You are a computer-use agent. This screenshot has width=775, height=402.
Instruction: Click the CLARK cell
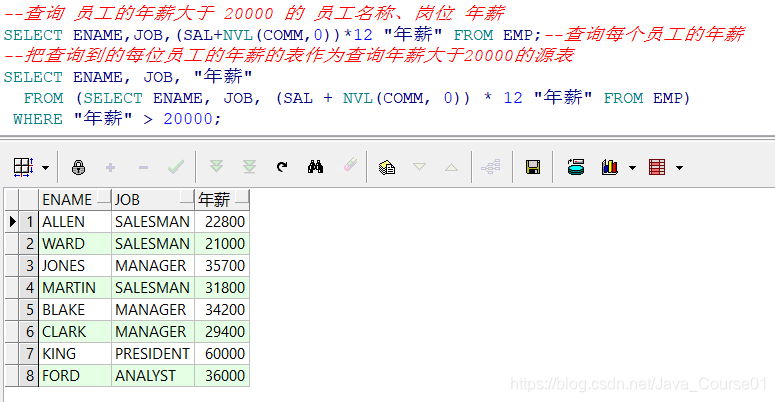click(x=75, y=332)
